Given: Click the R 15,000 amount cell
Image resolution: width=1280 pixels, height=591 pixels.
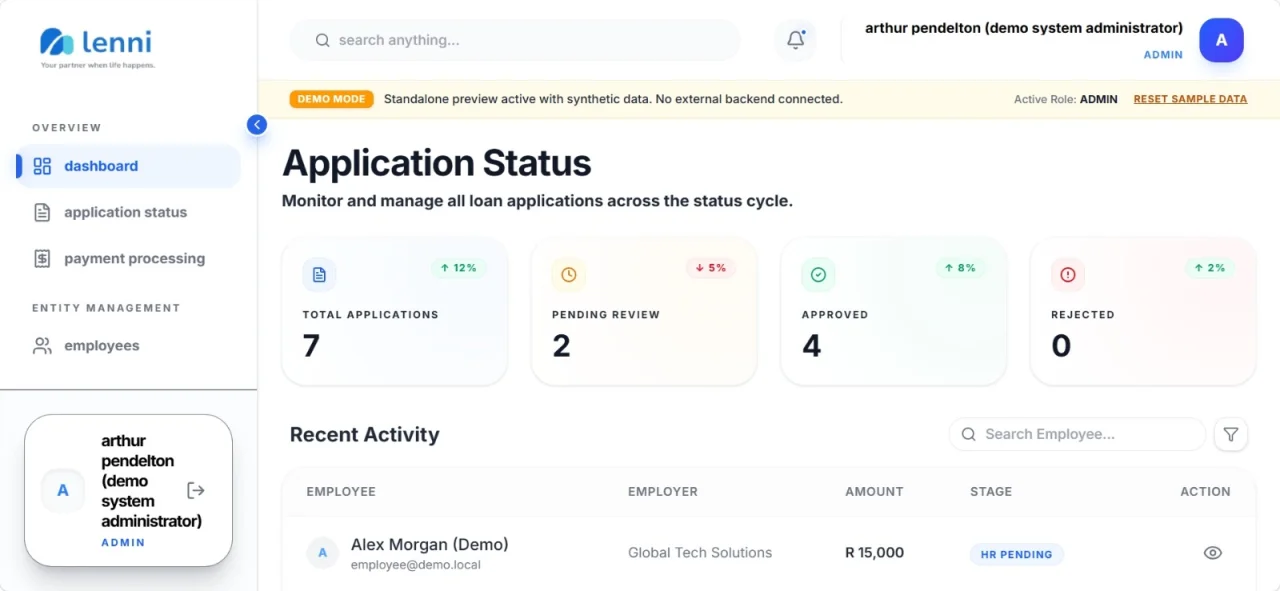Looking at the screenshot, I should coord(874,553).
